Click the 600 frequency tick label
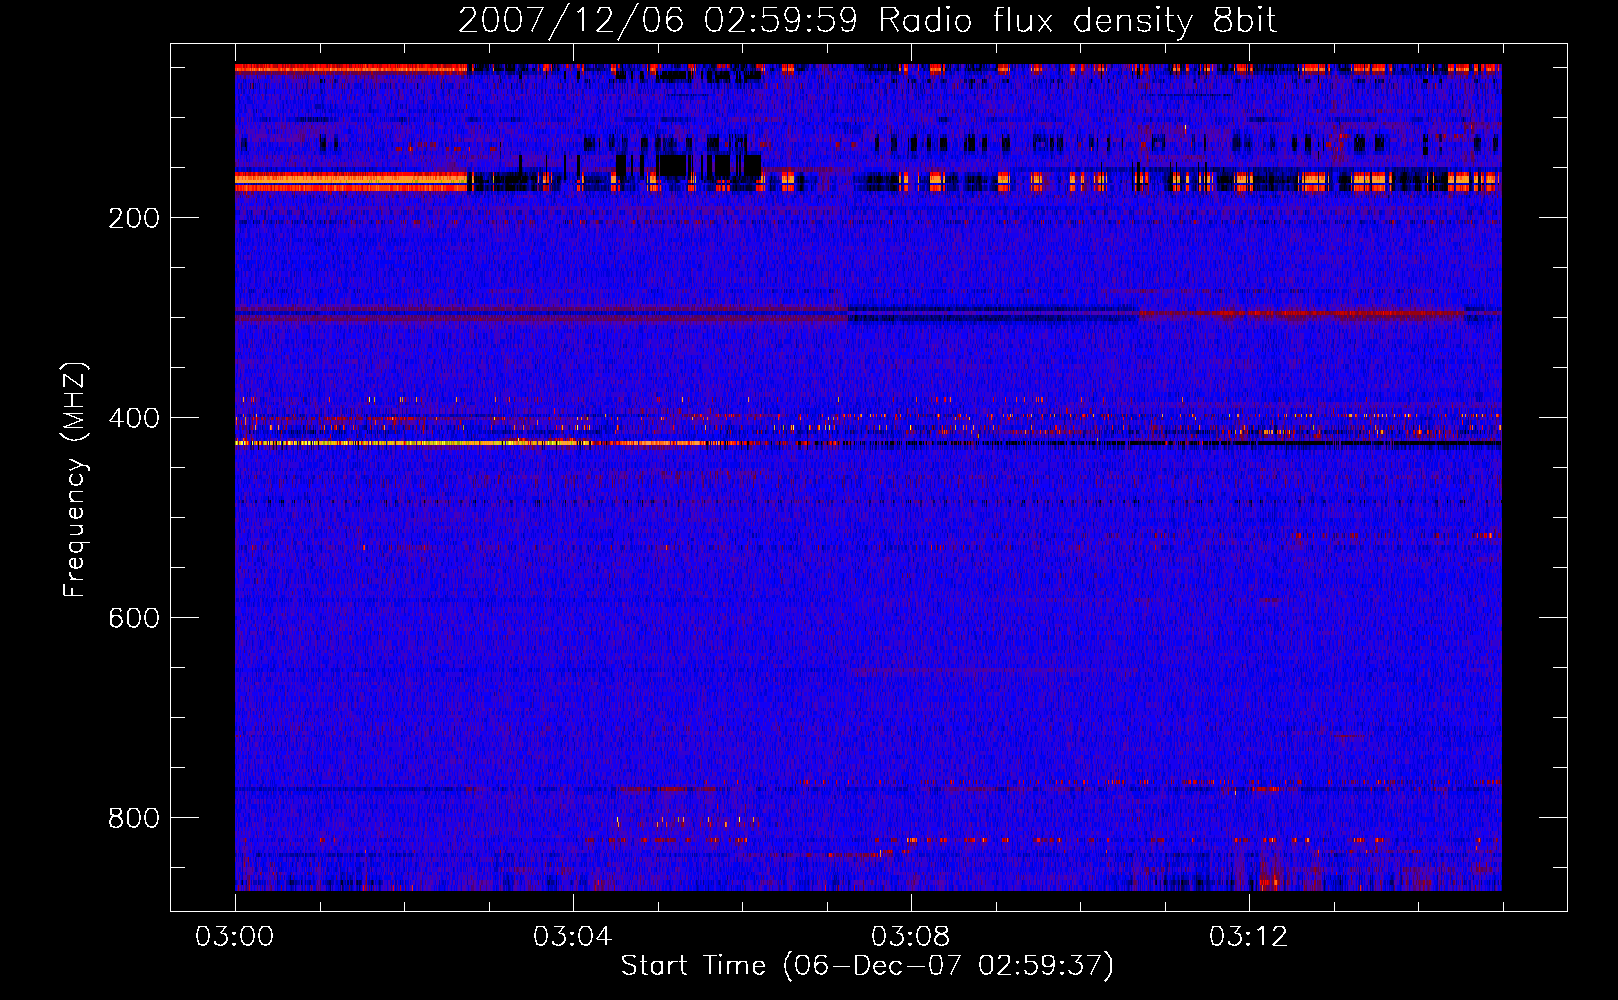Image resolution: width=1618 pixels, height=1000 pixels. pos(133,618)
